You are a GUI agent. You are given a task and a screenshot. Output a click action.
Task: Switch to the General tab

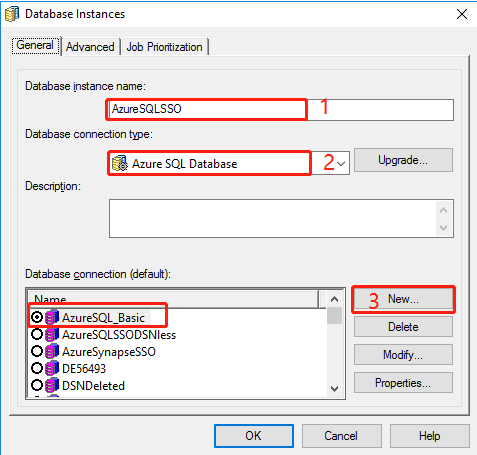pyautogui.click(x=35, y=45)
